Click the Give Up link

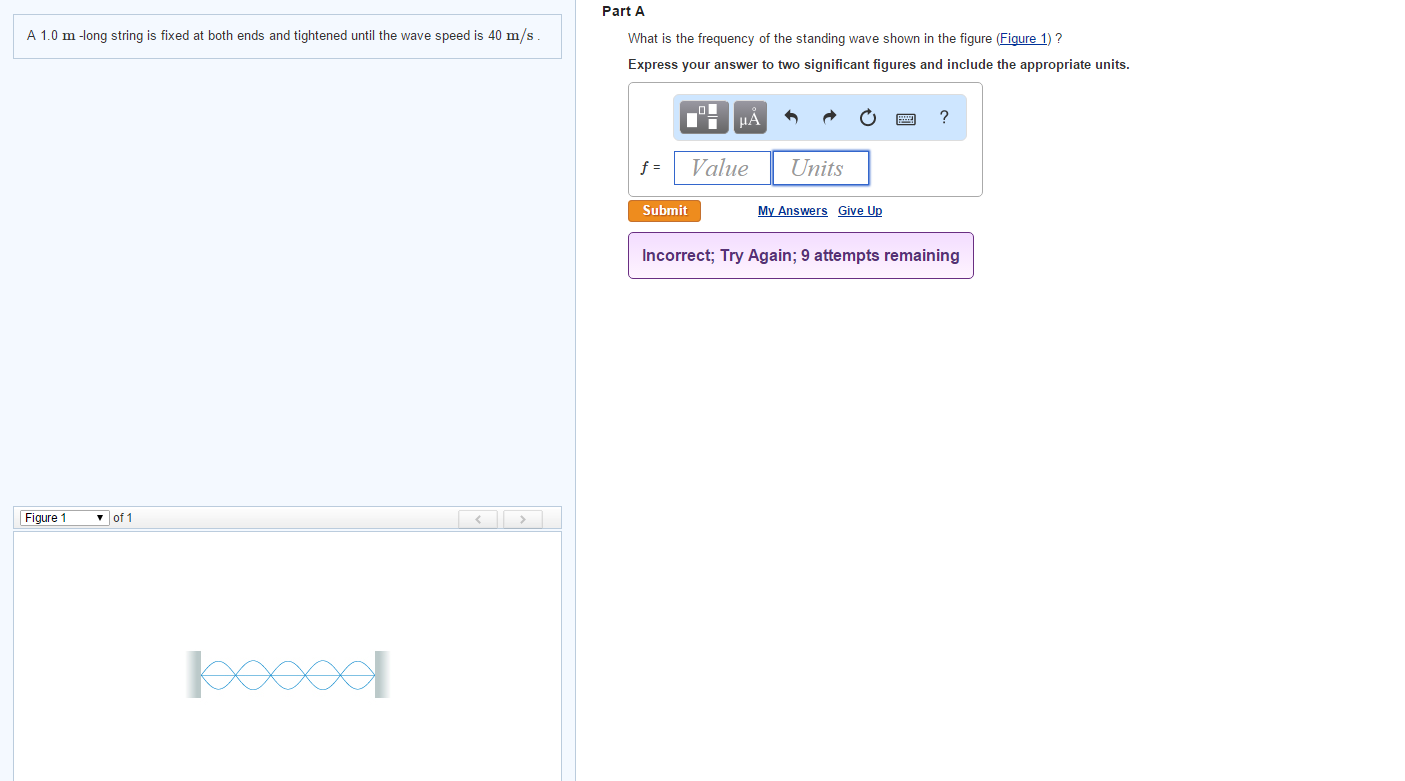[x=859, y=210]
